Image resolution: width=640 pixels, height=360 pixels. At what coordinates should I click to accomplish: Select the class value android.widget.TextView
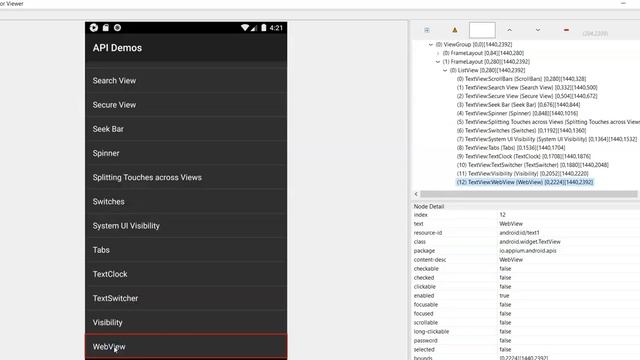tap(530, 242)
